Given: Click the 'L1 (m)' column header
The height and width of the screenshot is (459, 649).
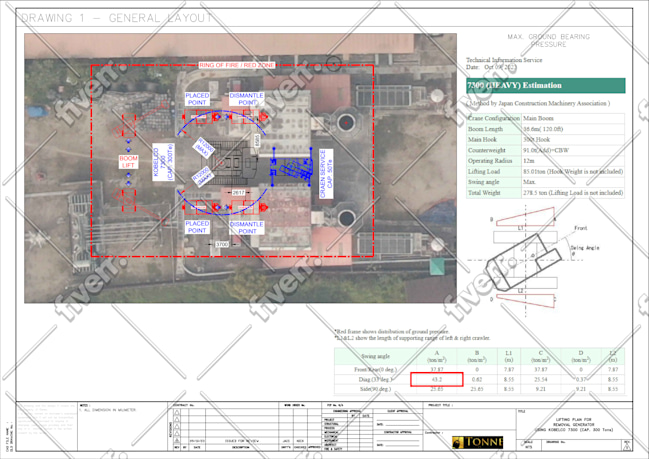Looking at the screenshot, I should pyautogui.click(x=509, y=356).
